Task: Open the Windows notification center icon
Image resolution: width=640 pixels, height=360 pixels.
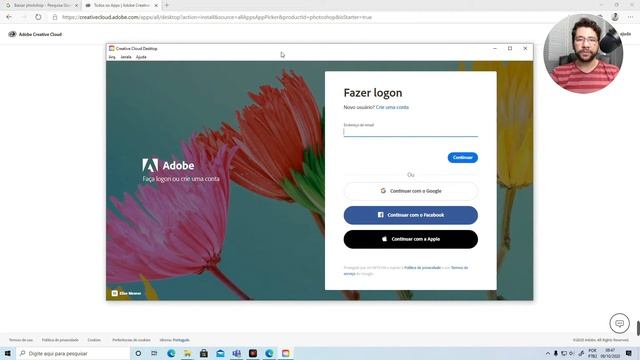Action: 629,353
